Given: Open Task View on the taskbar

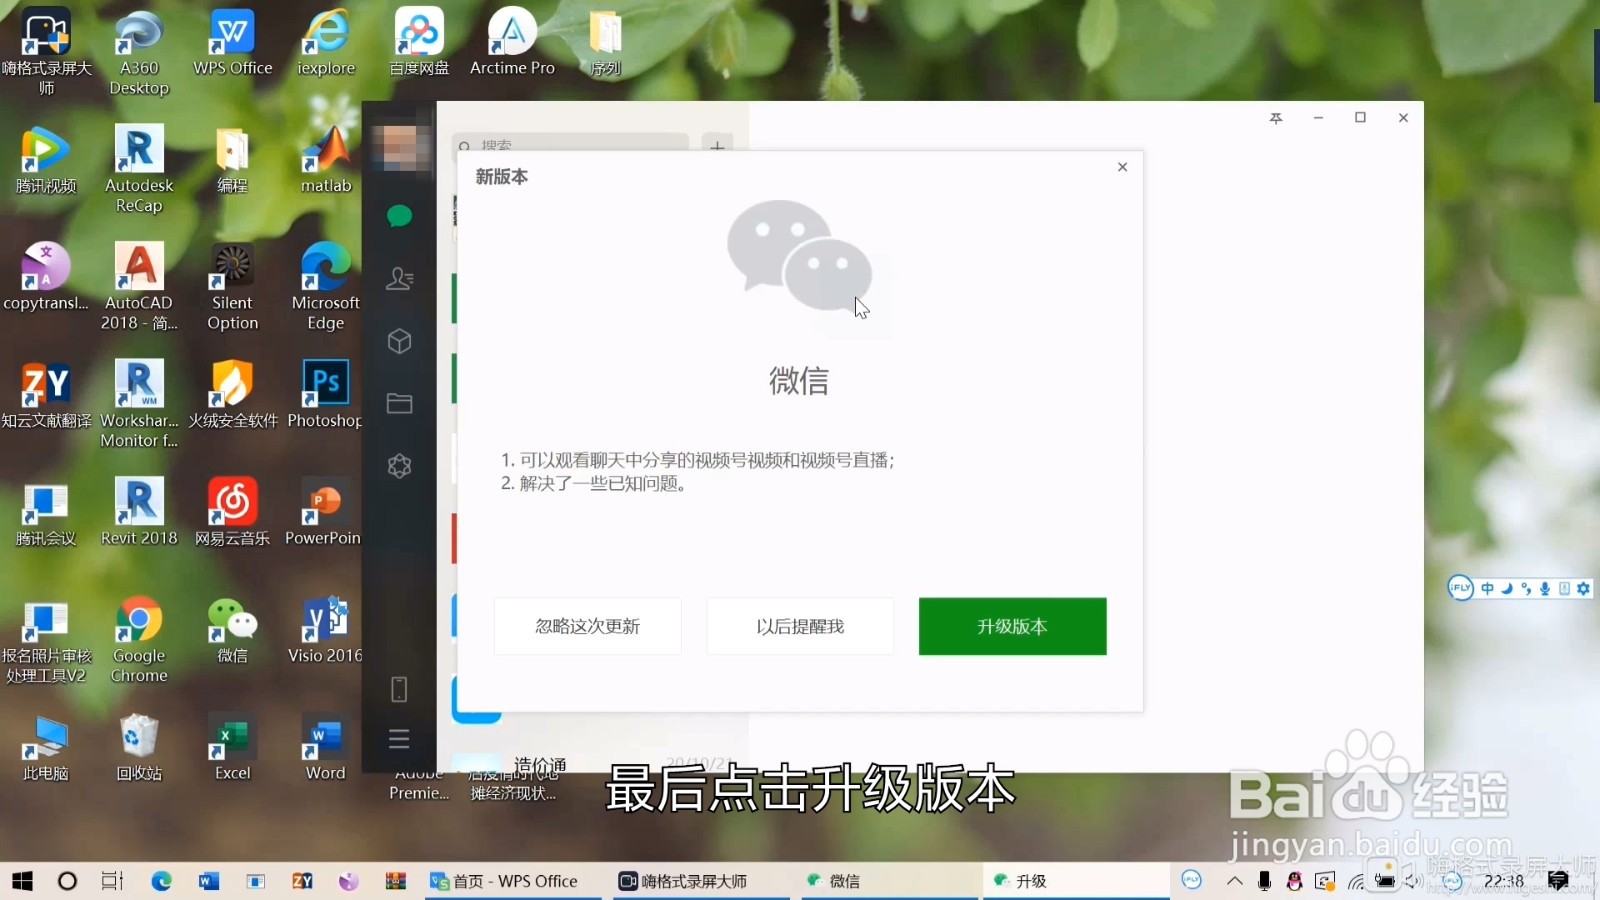Looking at the screenshot, I should [112, 881].
